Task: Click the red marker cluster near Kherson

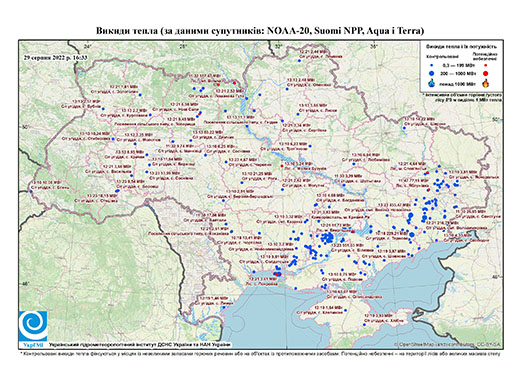Action: (277, 274)
